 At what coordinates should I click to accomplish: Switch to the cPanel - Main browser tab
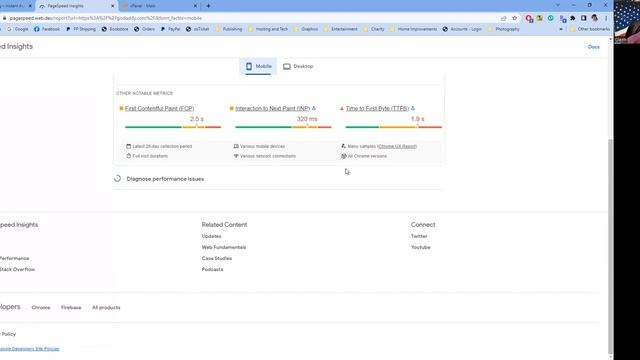160,6
